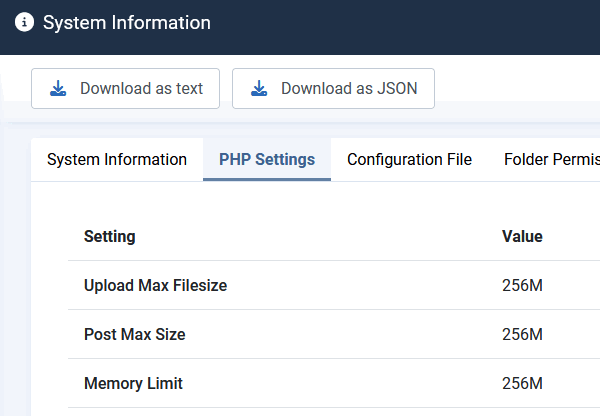Screen dimensions: 600x416
Task: Select the Upload Max Filesize row label
Action: 155,286
